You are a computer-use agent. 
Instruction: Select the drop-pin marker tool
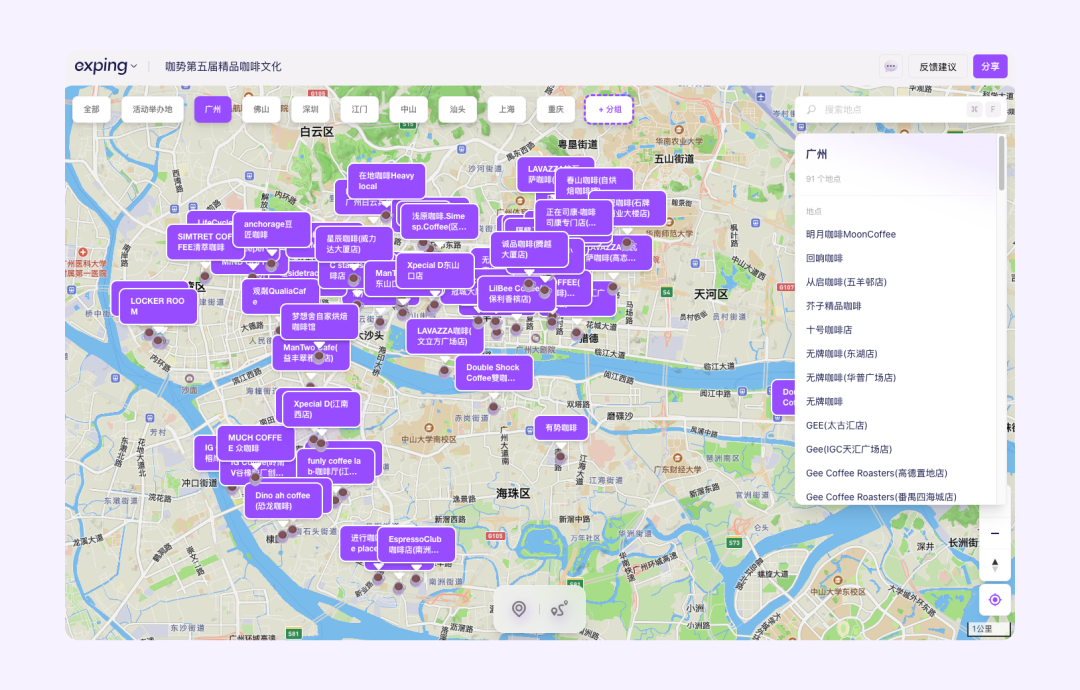tap(518, 608)
